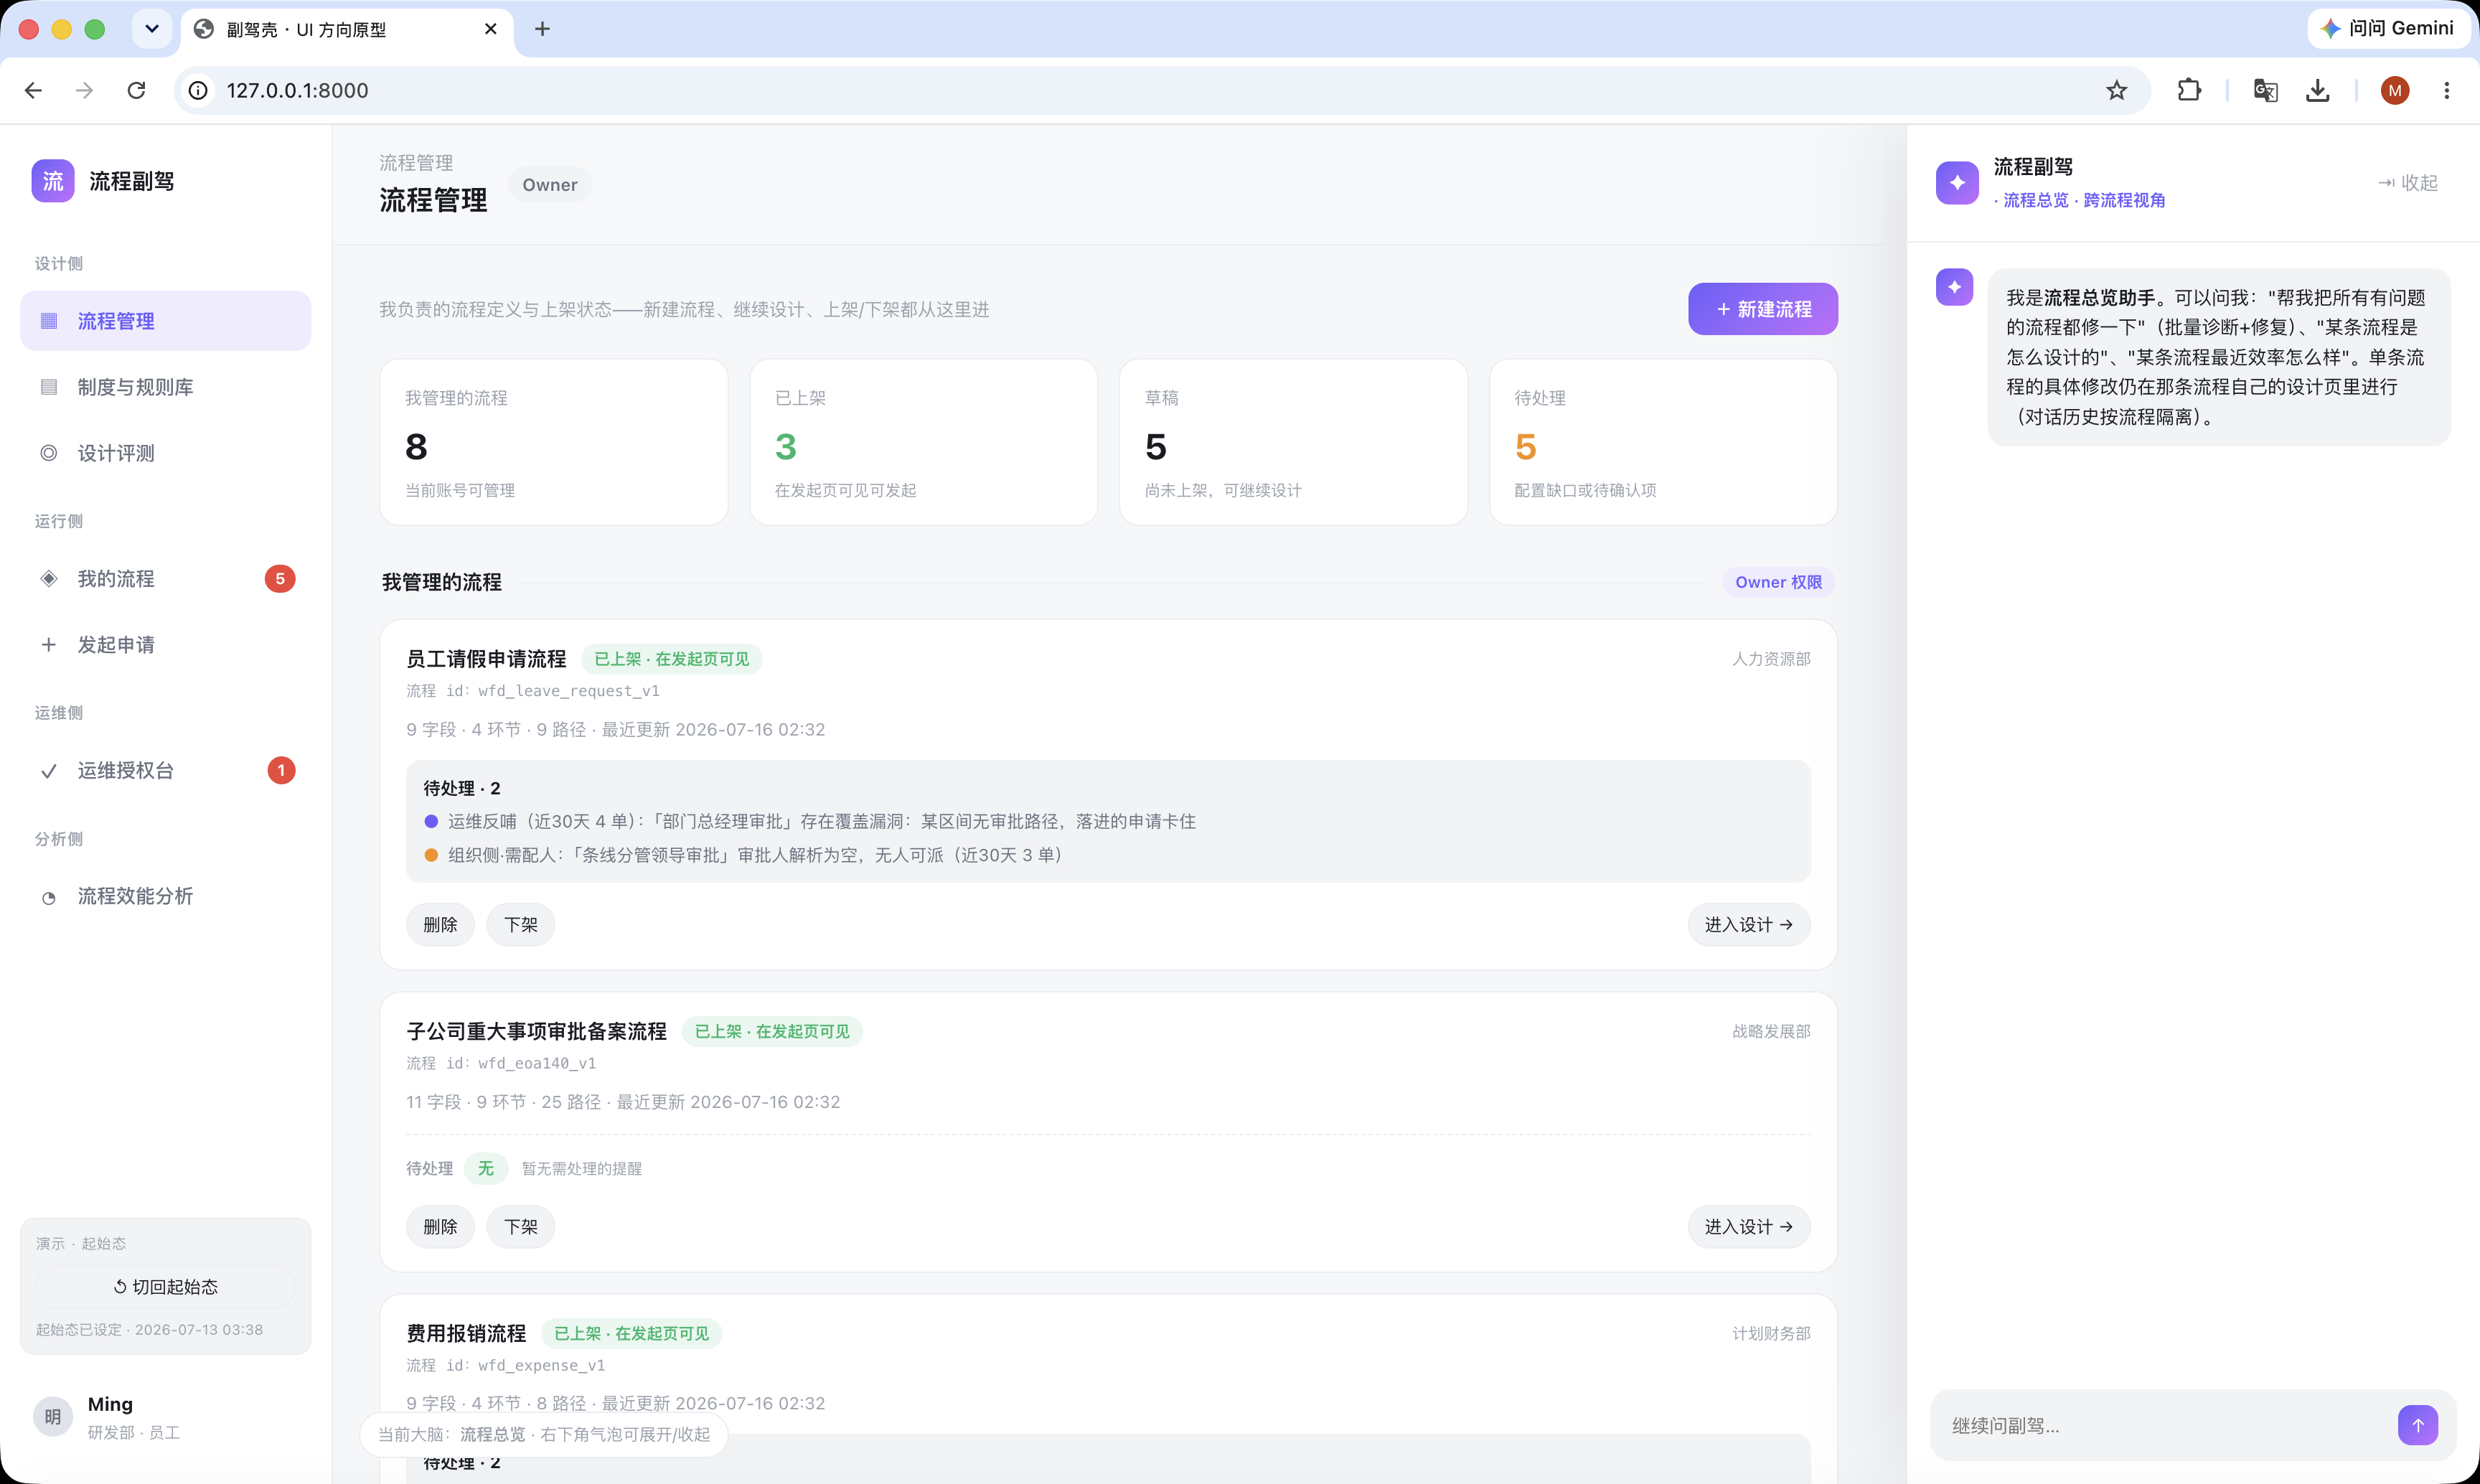Delete the 员工请假申请流程 workflow
Screen dimensions: 2480x1484
coord(440,925)
